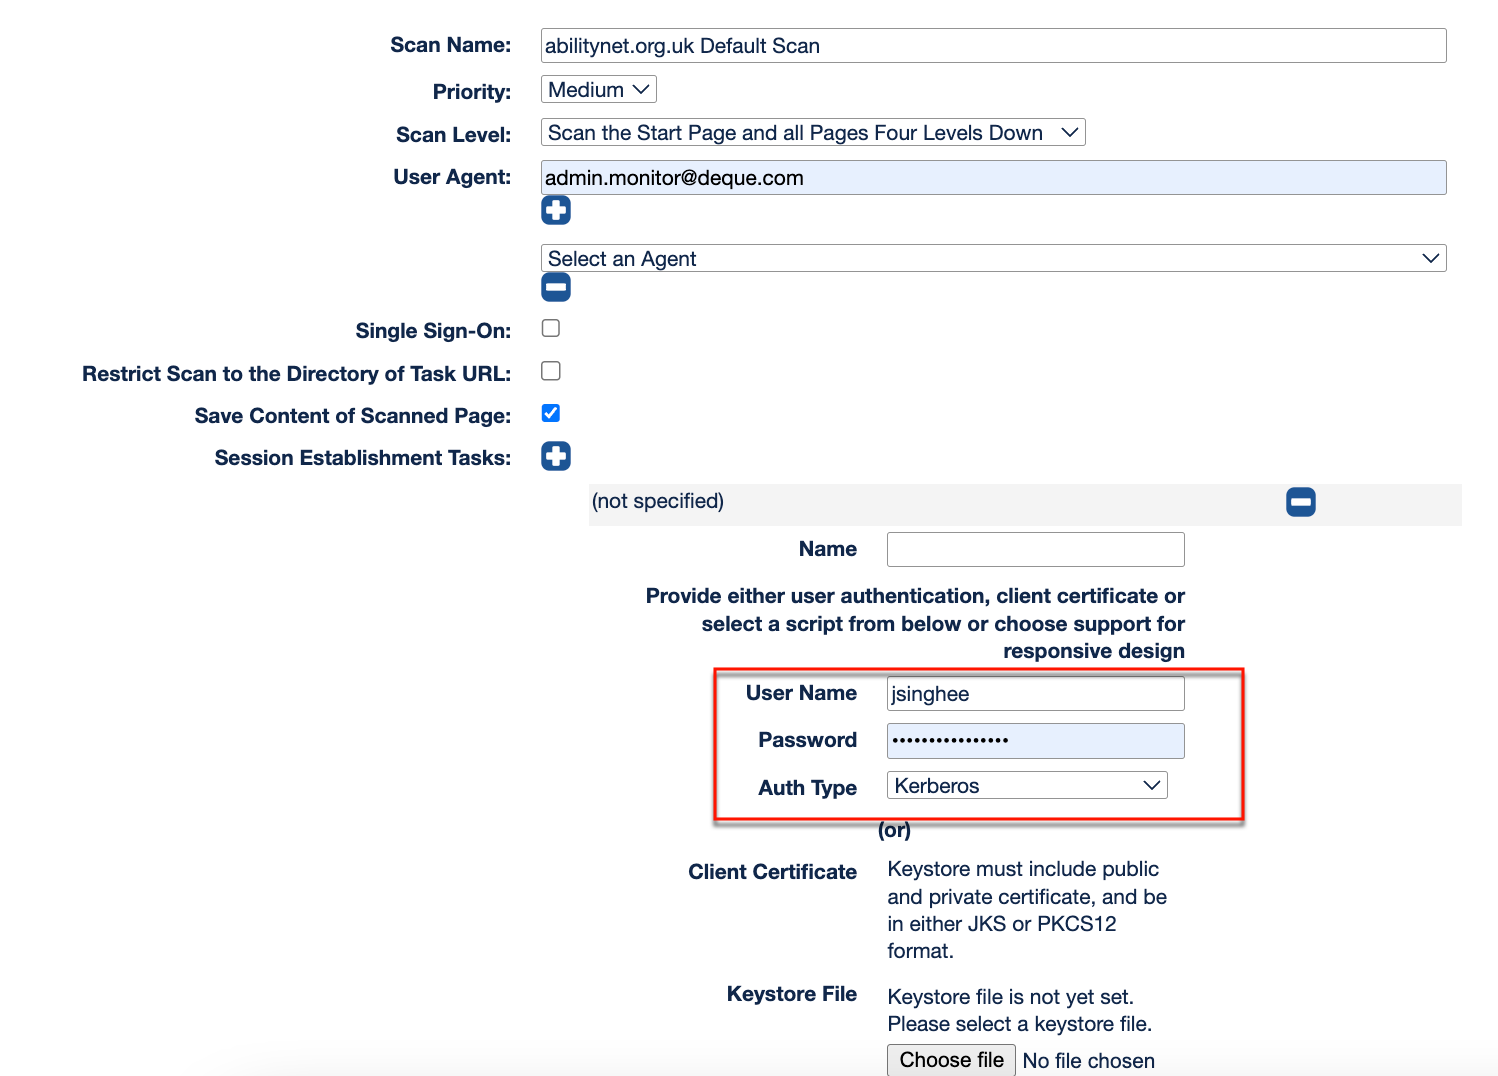Image resolution: width=1498 pixels, height=1076 pixels.
Task: Add a Session Establishment Task with plus icon
Action: (556, 456)
